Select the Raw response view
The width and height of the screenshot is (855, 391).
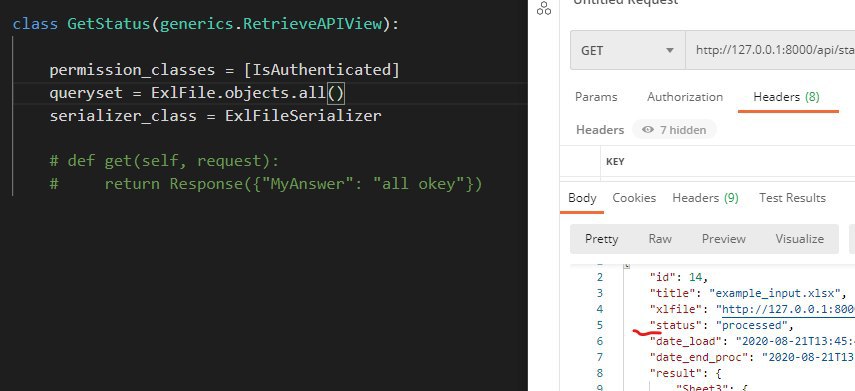660,239
